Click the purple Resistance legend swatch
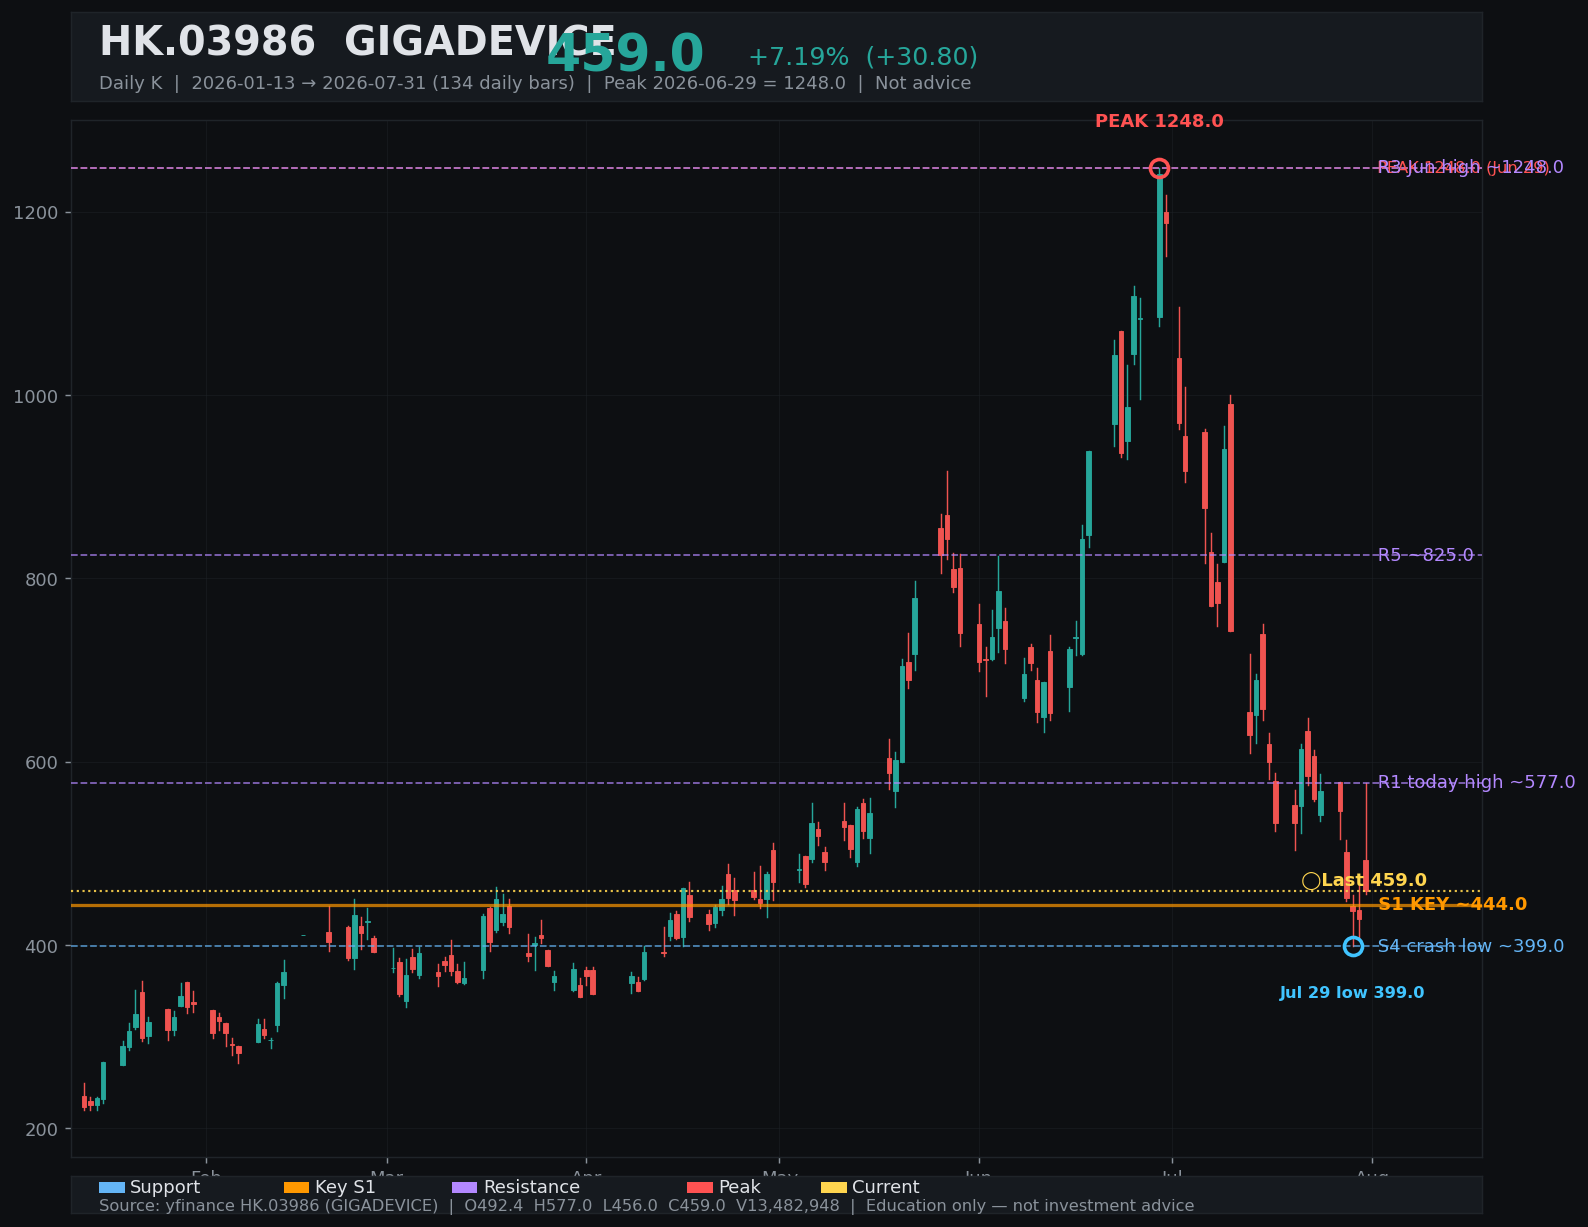This screenshot has width=1588, height=1227. point(465,1188)
